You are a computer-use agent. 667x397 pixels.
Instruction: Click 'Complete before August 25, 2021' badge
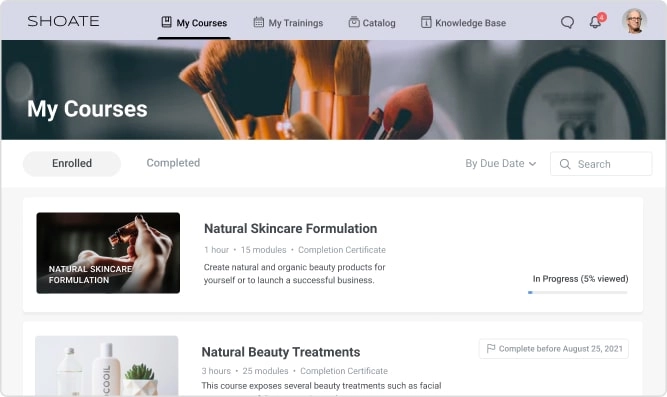(553, 349)
